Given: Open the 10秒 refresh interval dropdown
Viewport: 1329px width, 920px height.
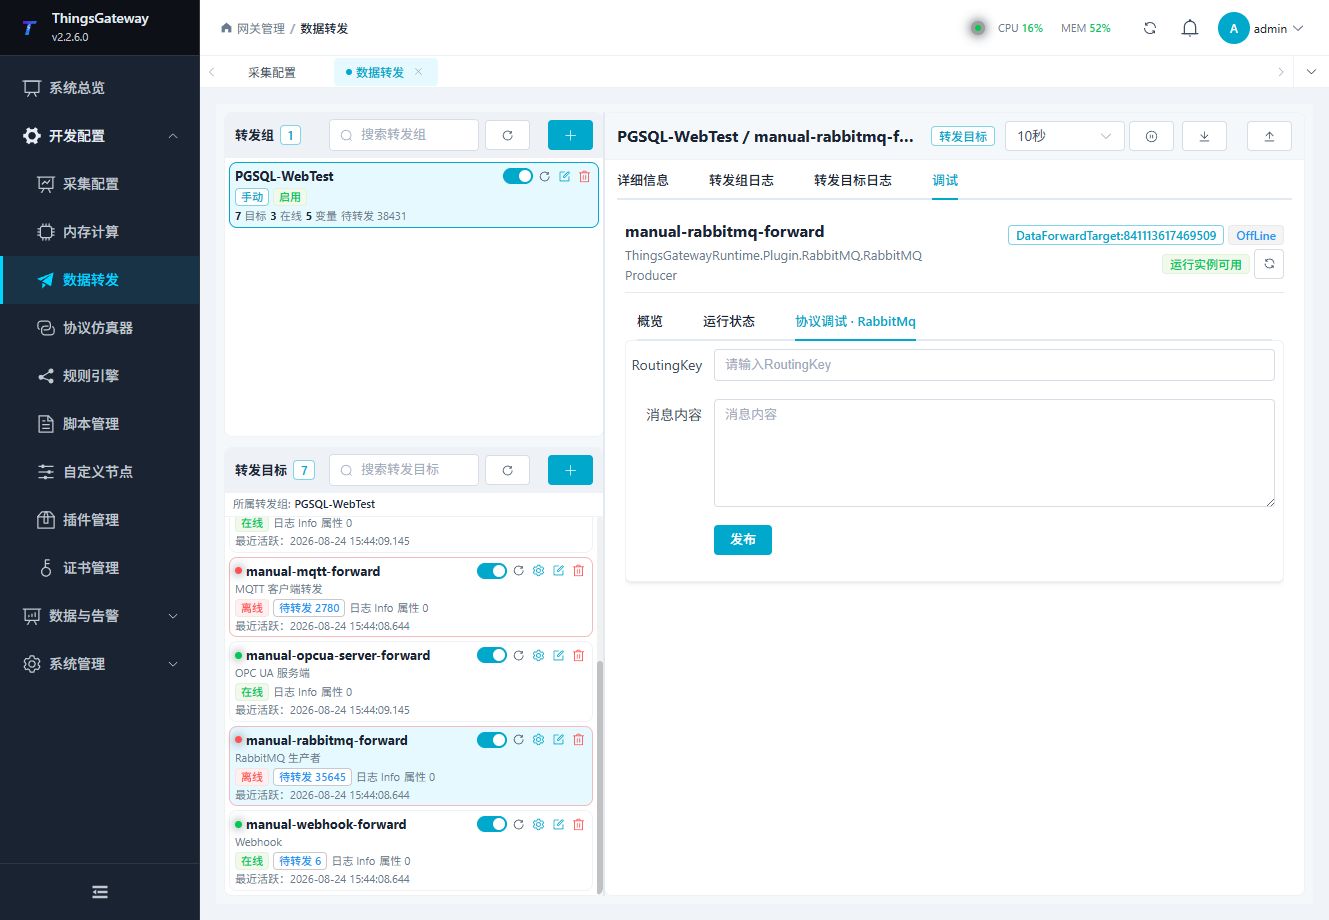Looking at the screenshot, I should coord(1064,136).
